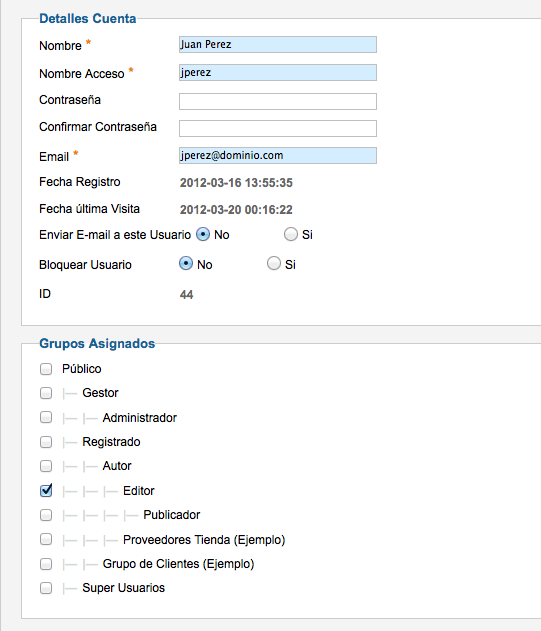Screen dimensions: 541x631
Task: Tick the Registrado group checkbox
Action: (x=46, y=442)
